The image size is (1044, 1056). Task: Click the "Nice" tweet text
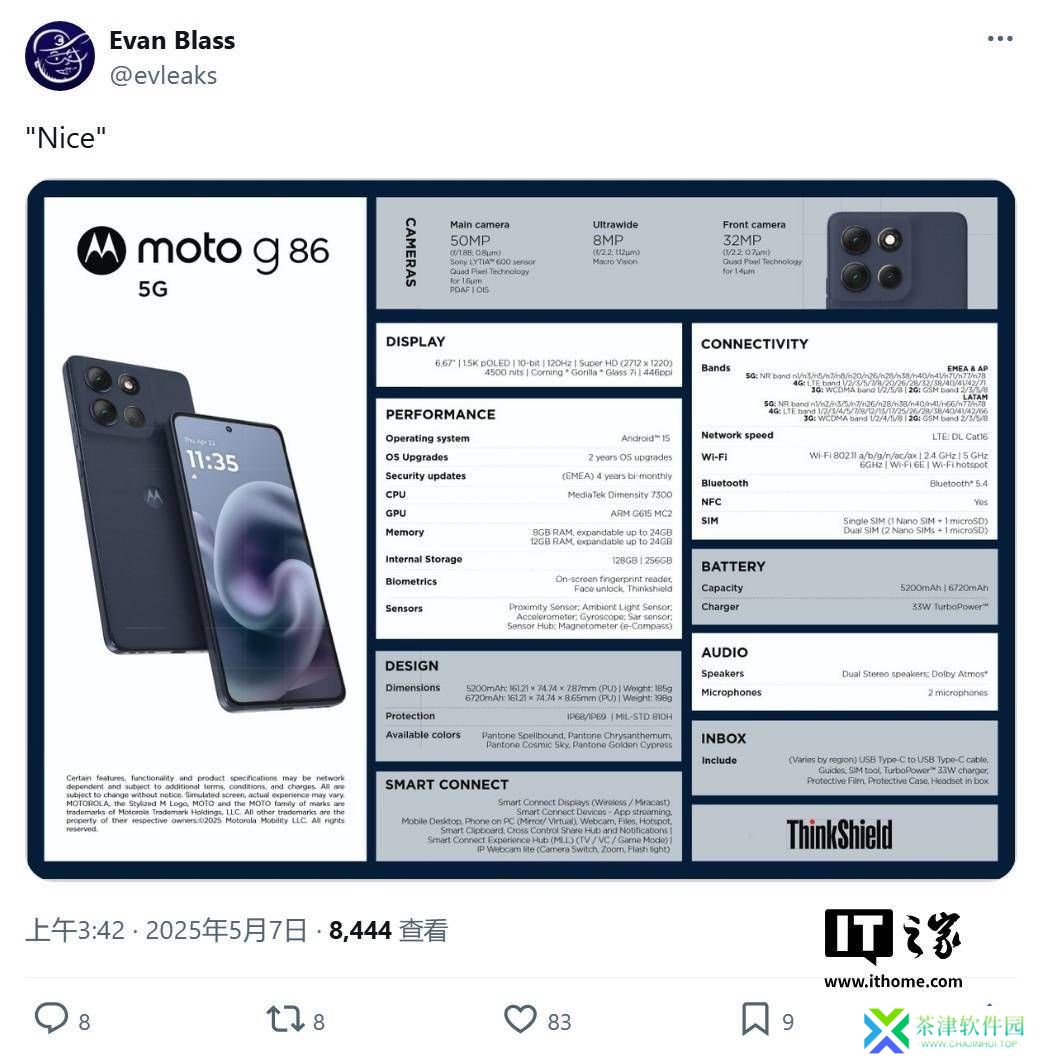point(65,138)
